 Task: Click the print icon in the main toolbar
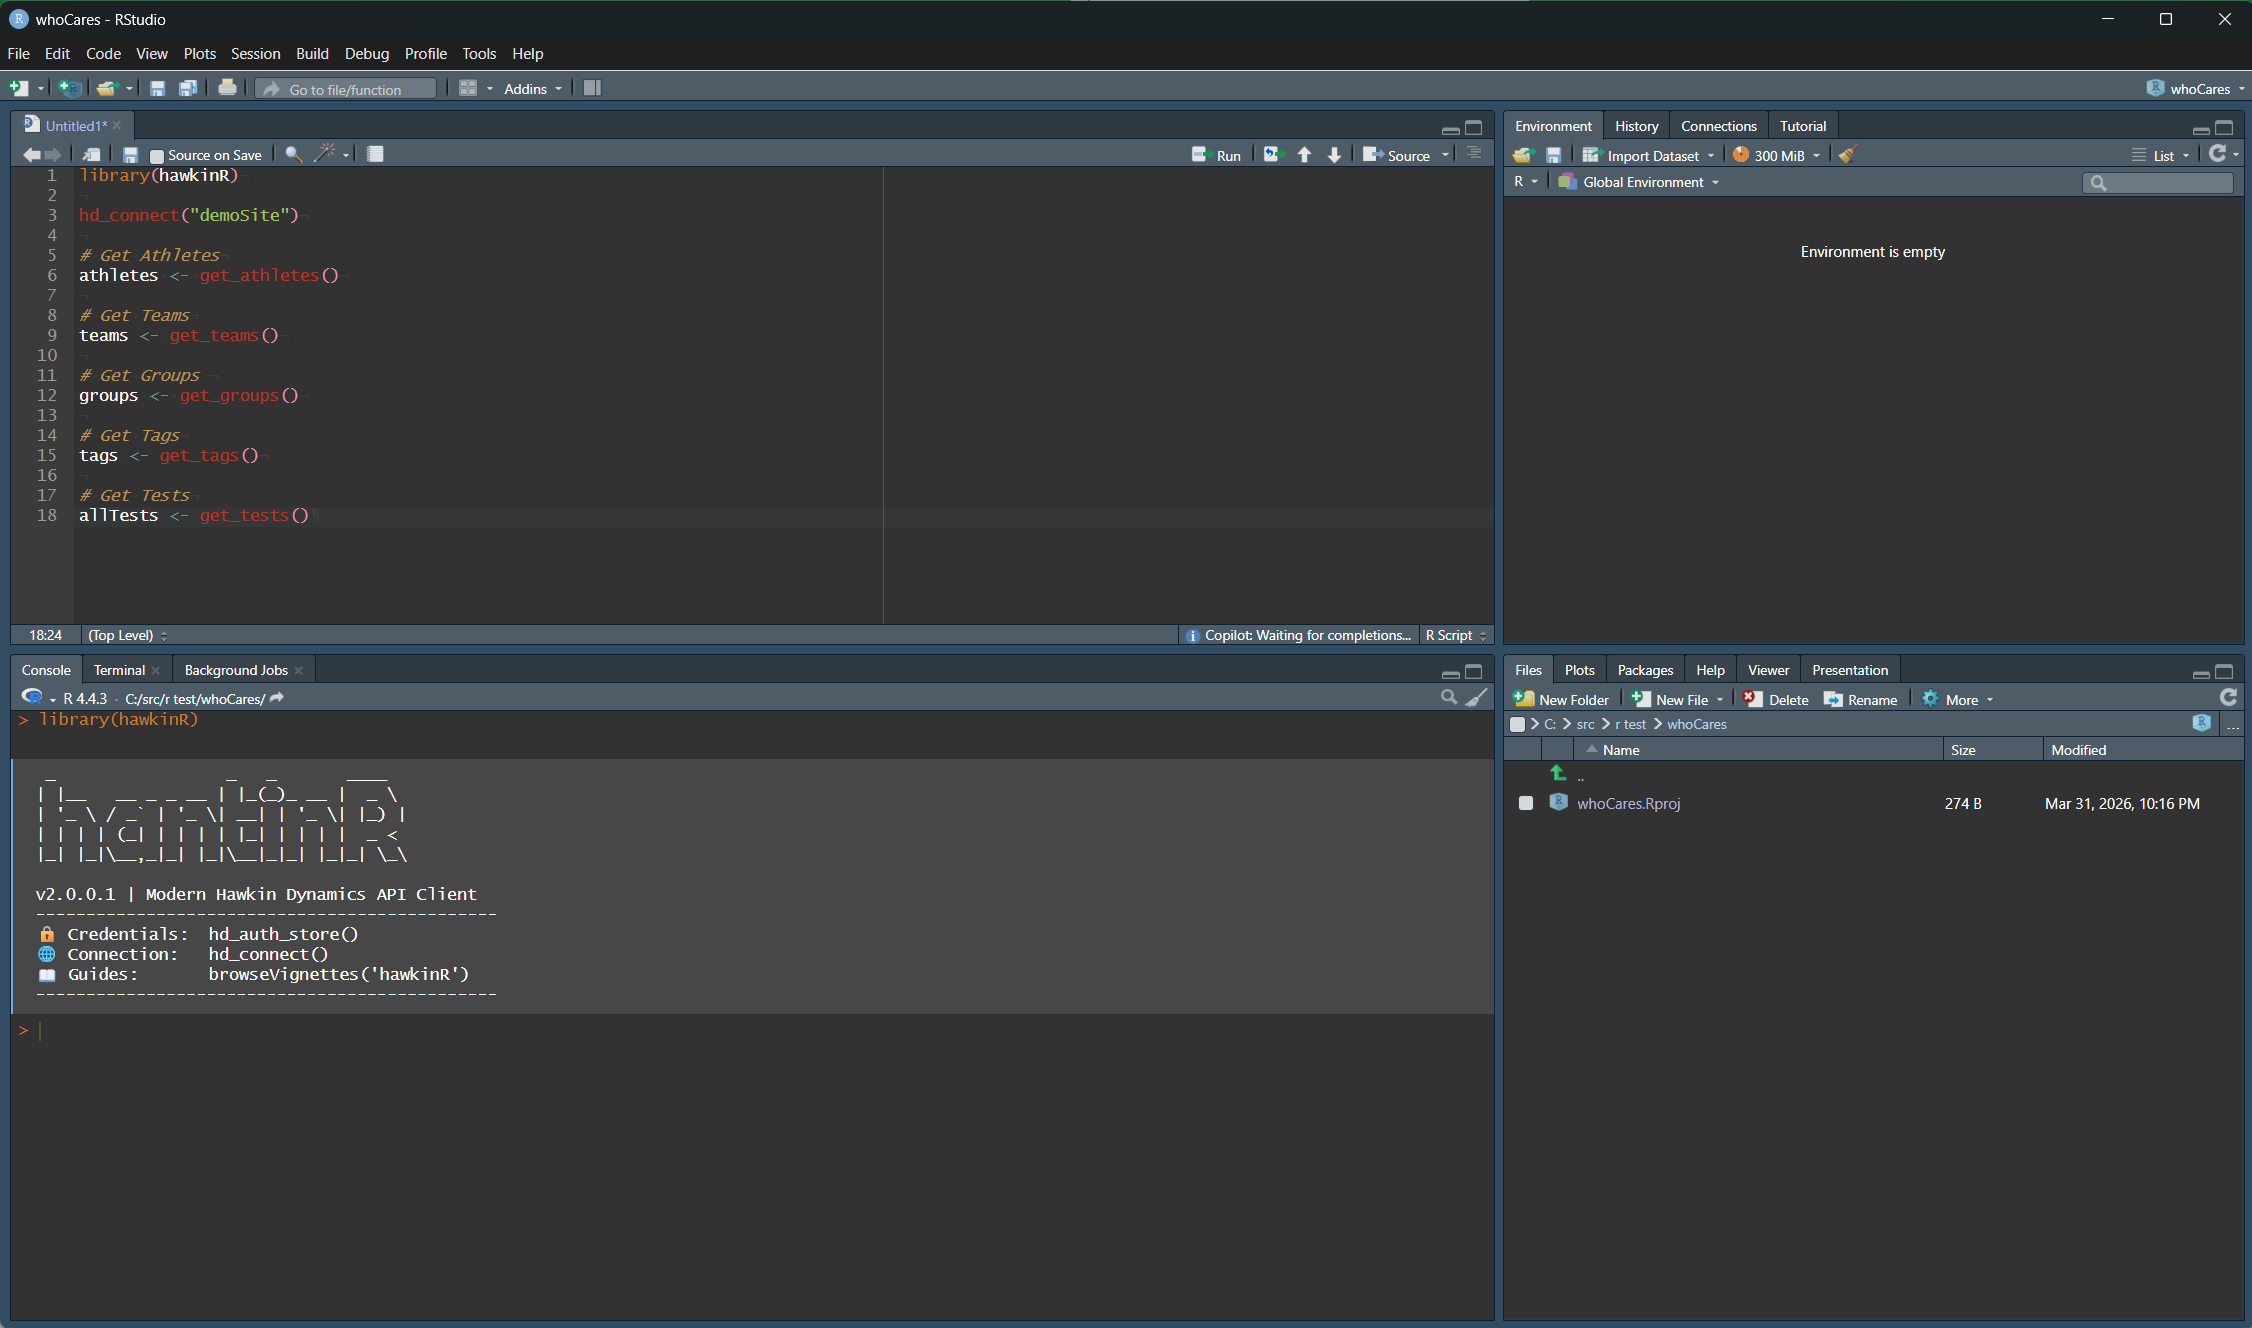point(227,88)
